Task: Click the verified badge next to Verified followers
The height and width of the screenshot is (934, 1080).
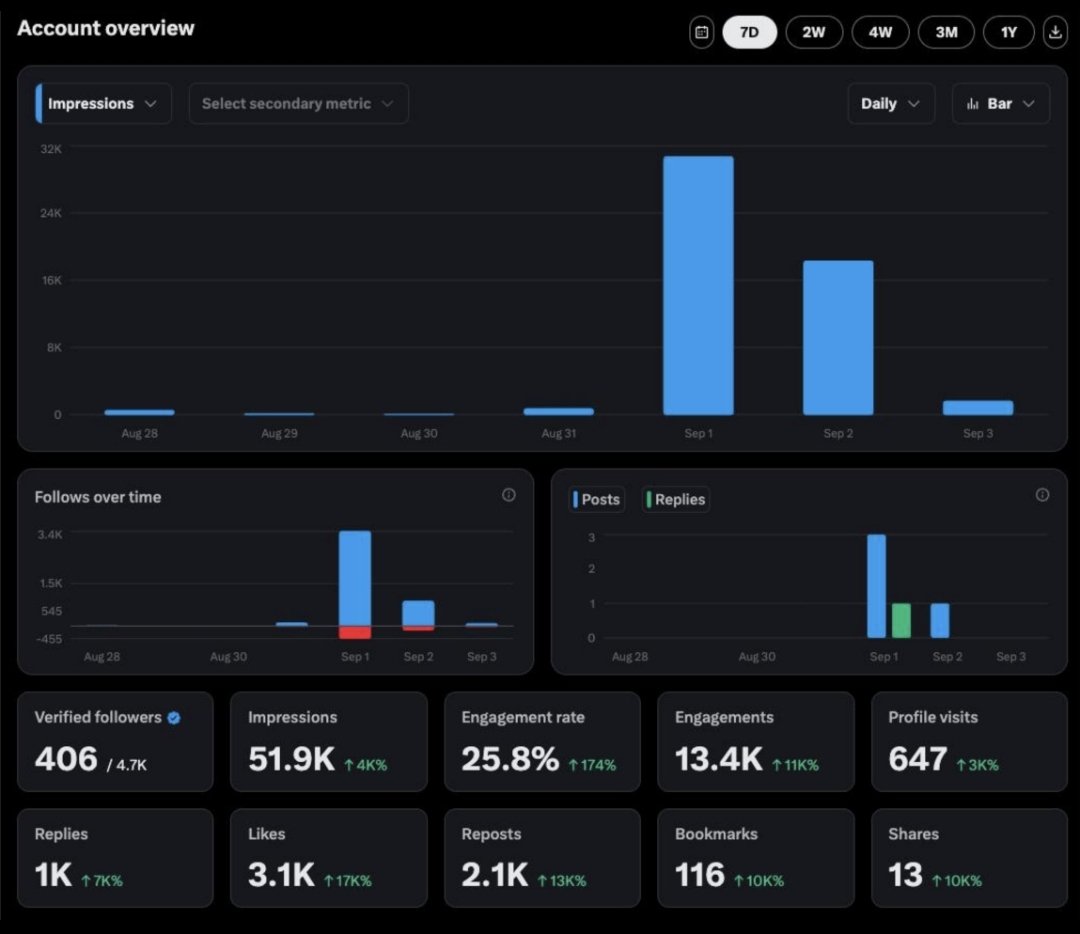Action: coord(172,716)
